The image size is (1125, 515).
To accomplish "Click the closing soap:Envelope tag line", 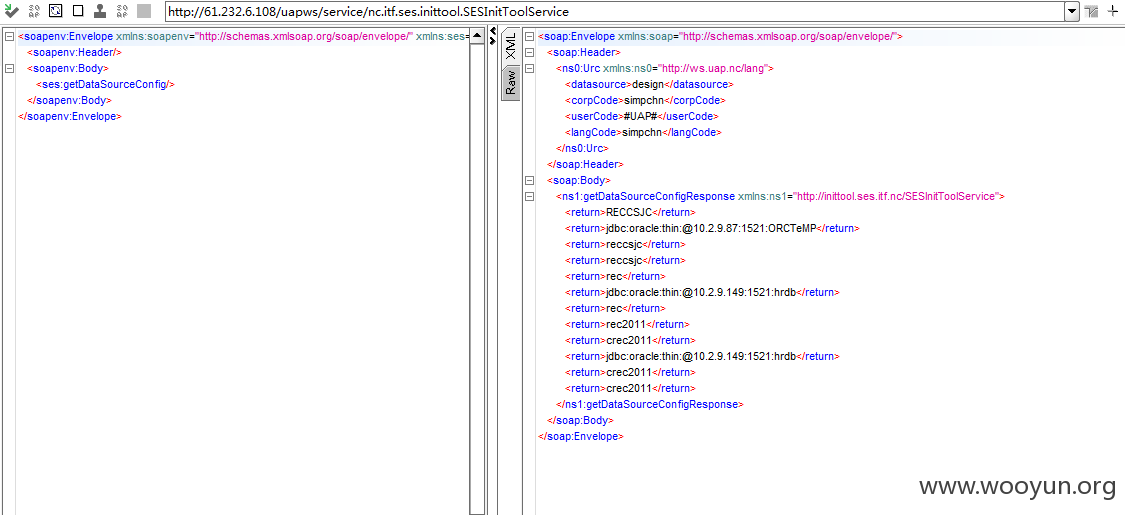I will 580,436.
